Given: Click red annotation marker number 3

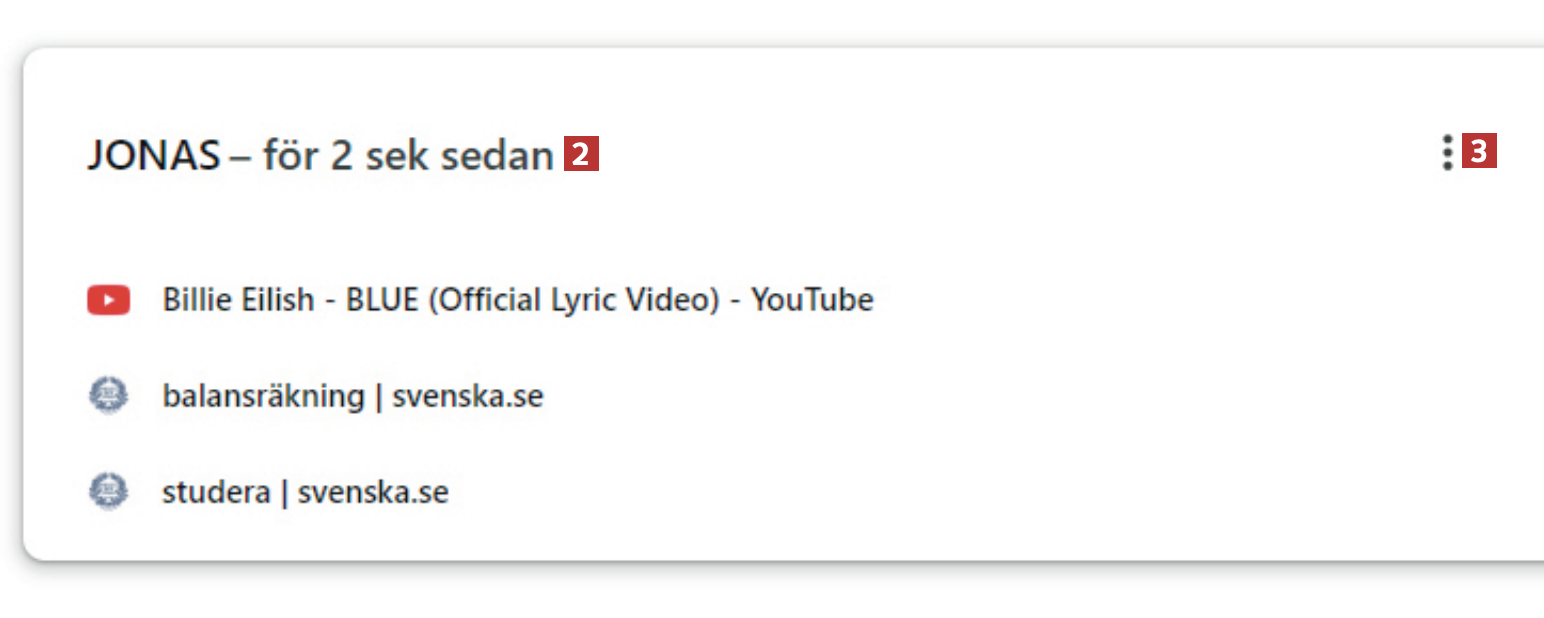Looking at the screenshot, I should [1479, 152].
